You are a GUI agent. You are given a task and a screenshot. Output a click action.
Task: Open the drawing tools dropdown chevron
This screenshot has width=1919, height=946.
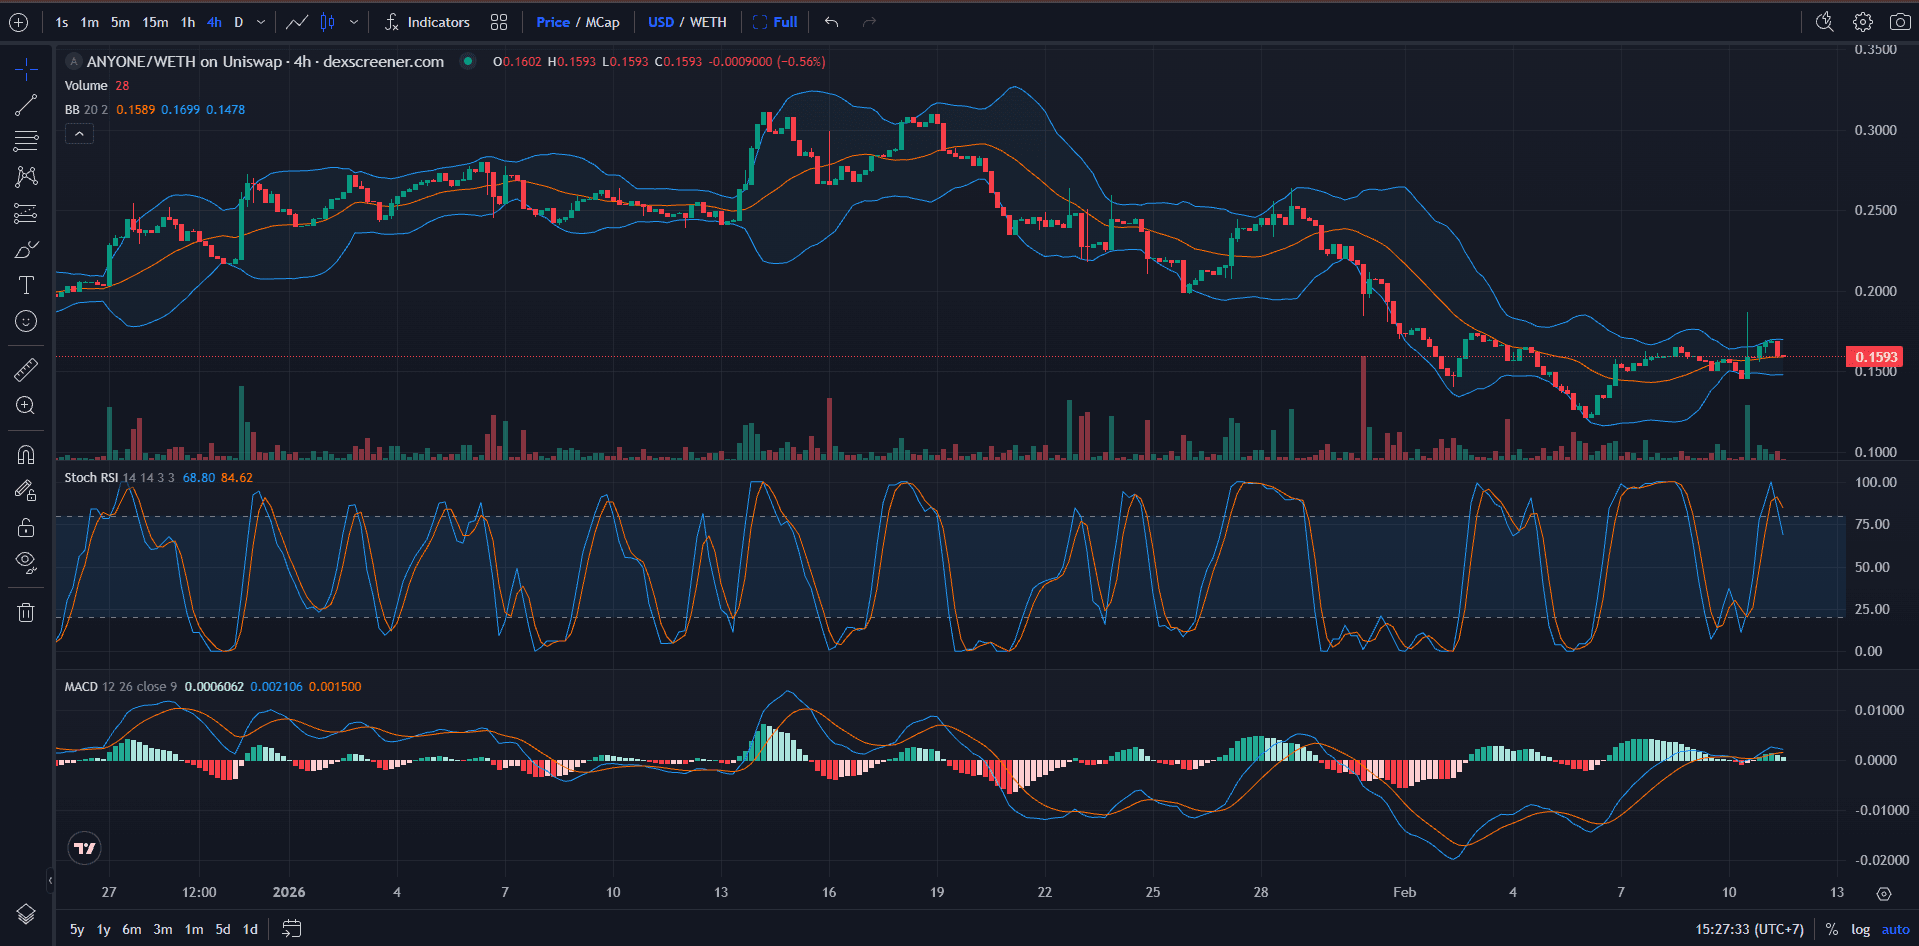(x=354, y=21)
